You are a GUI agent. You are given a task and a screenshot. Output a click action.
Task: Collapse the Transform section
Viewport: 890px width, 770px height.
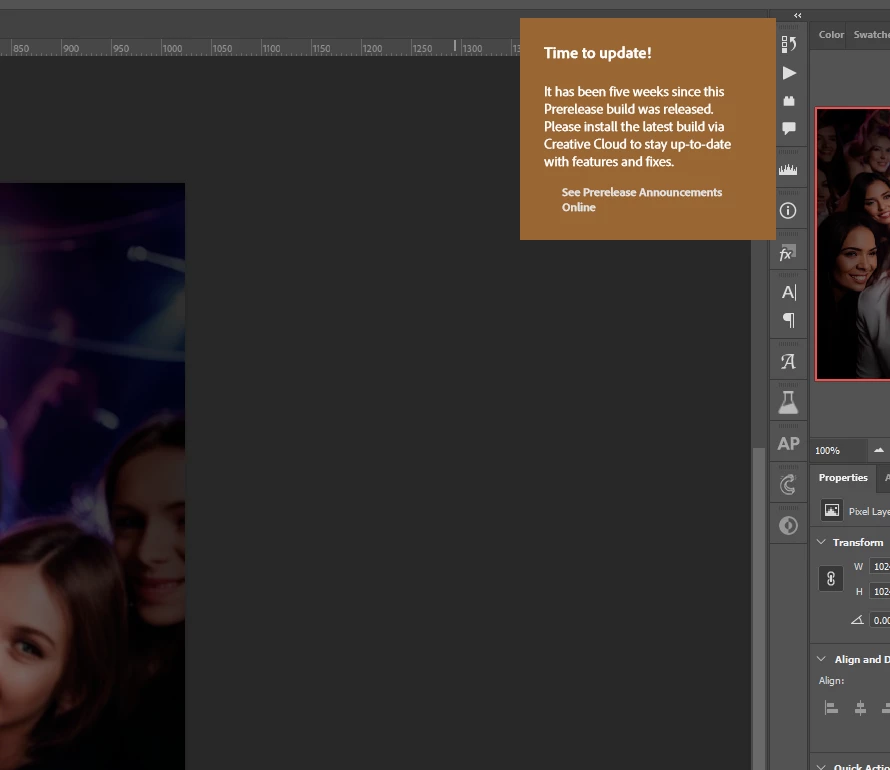point(821,542)
